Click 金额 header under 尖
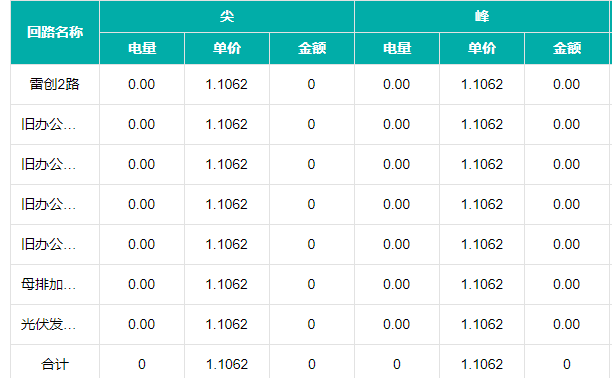Screen dimensions: 612x378 click(312, 48)
